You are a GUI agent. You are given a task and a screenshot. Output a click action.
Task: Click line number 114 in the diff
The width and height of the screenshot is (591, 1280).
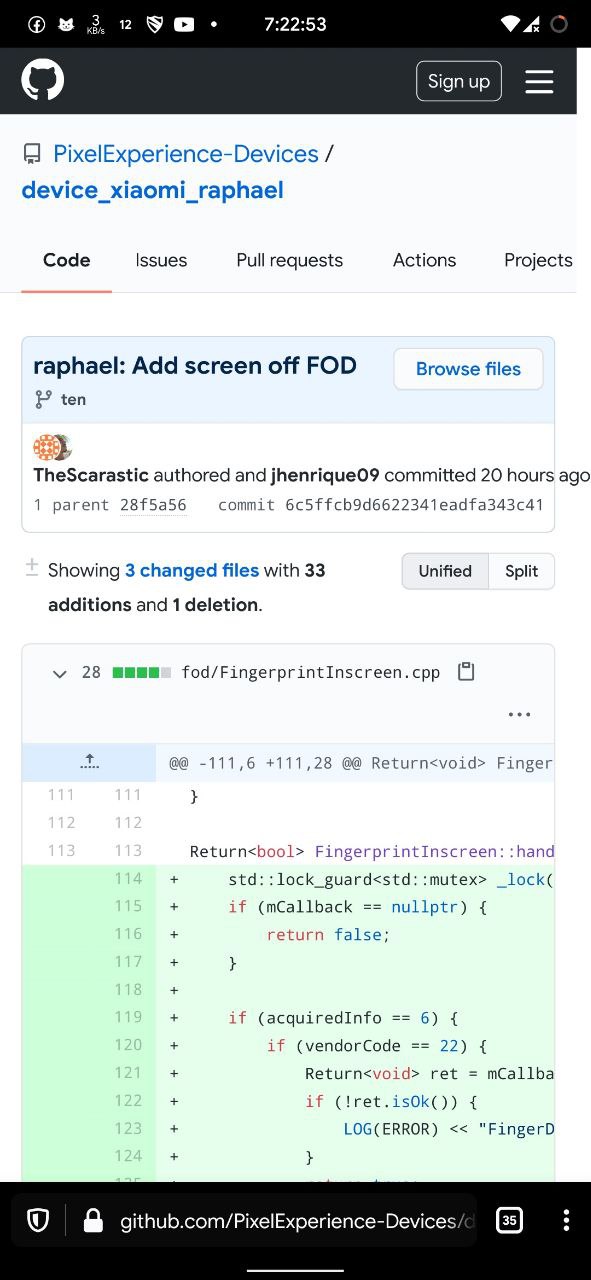point(128,879)
